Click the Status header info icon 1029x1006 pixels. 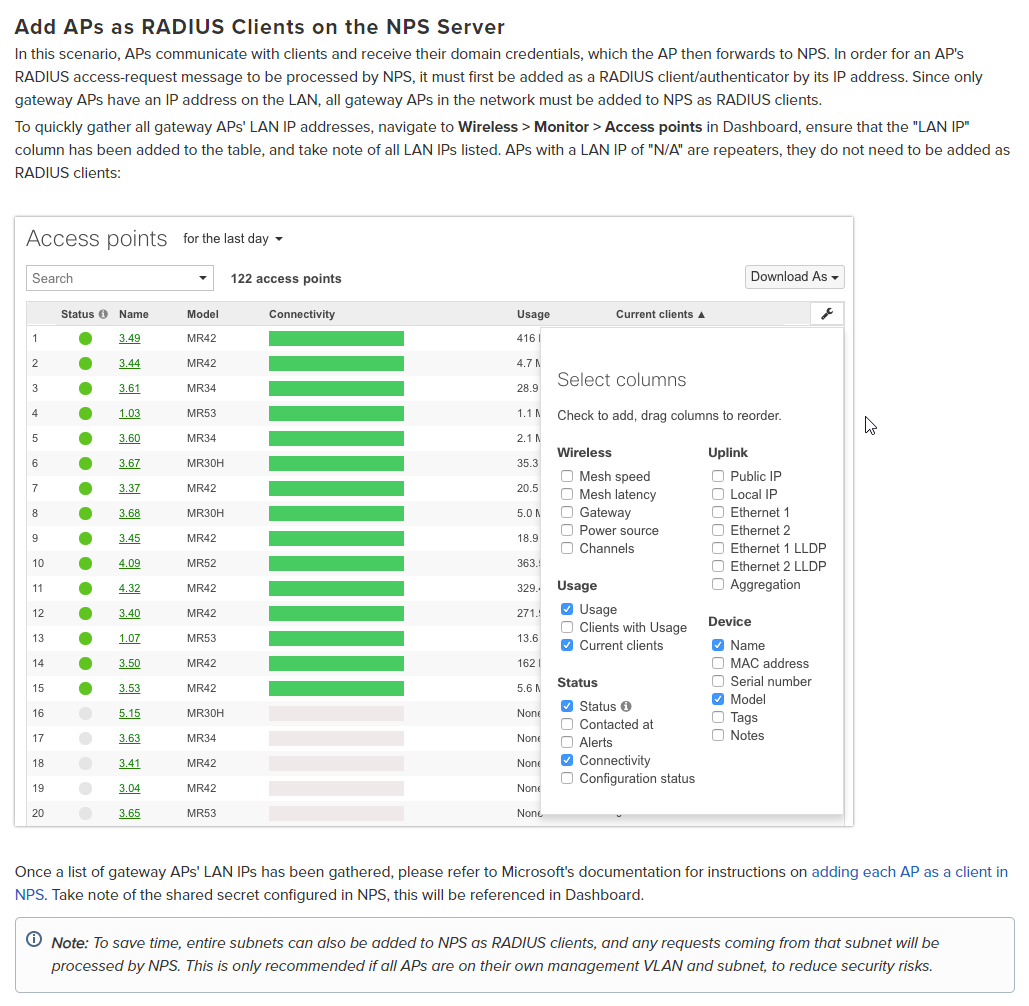(103, 314)
